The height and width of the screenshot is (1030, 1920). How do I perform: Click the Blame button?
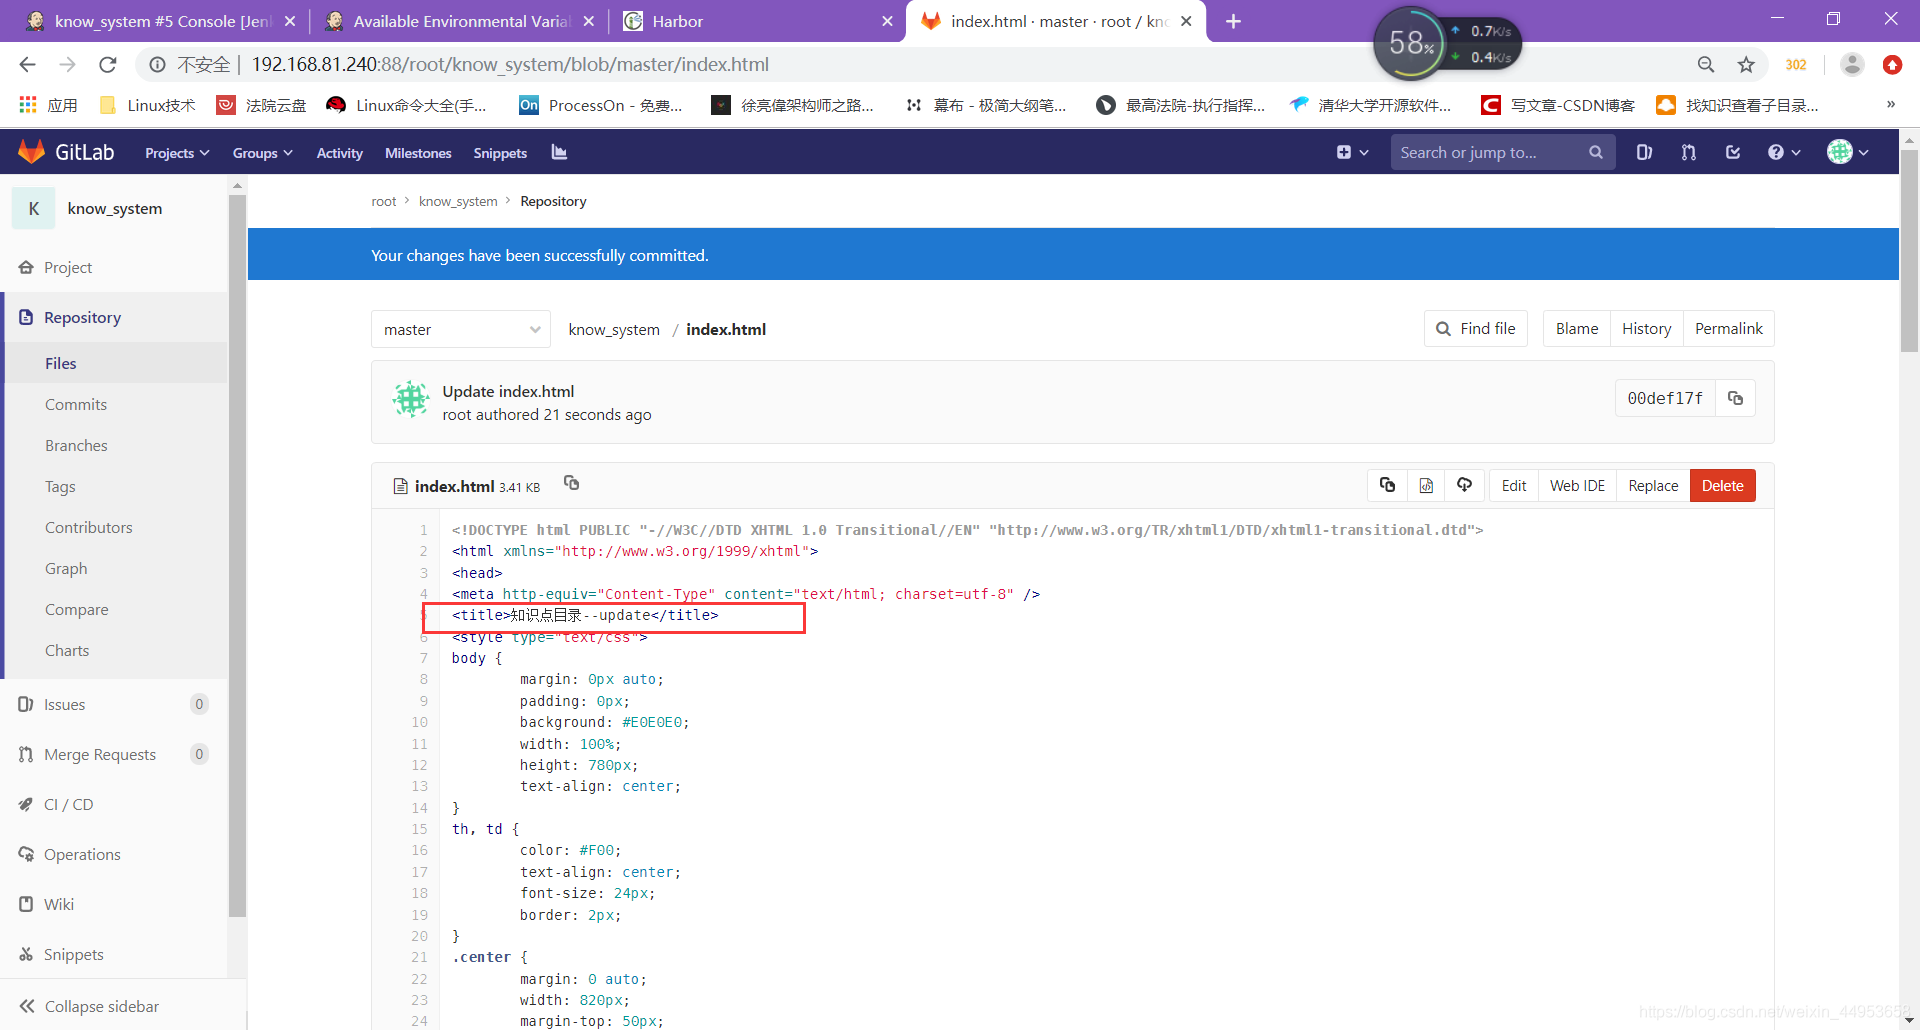tap(1576, 328)
